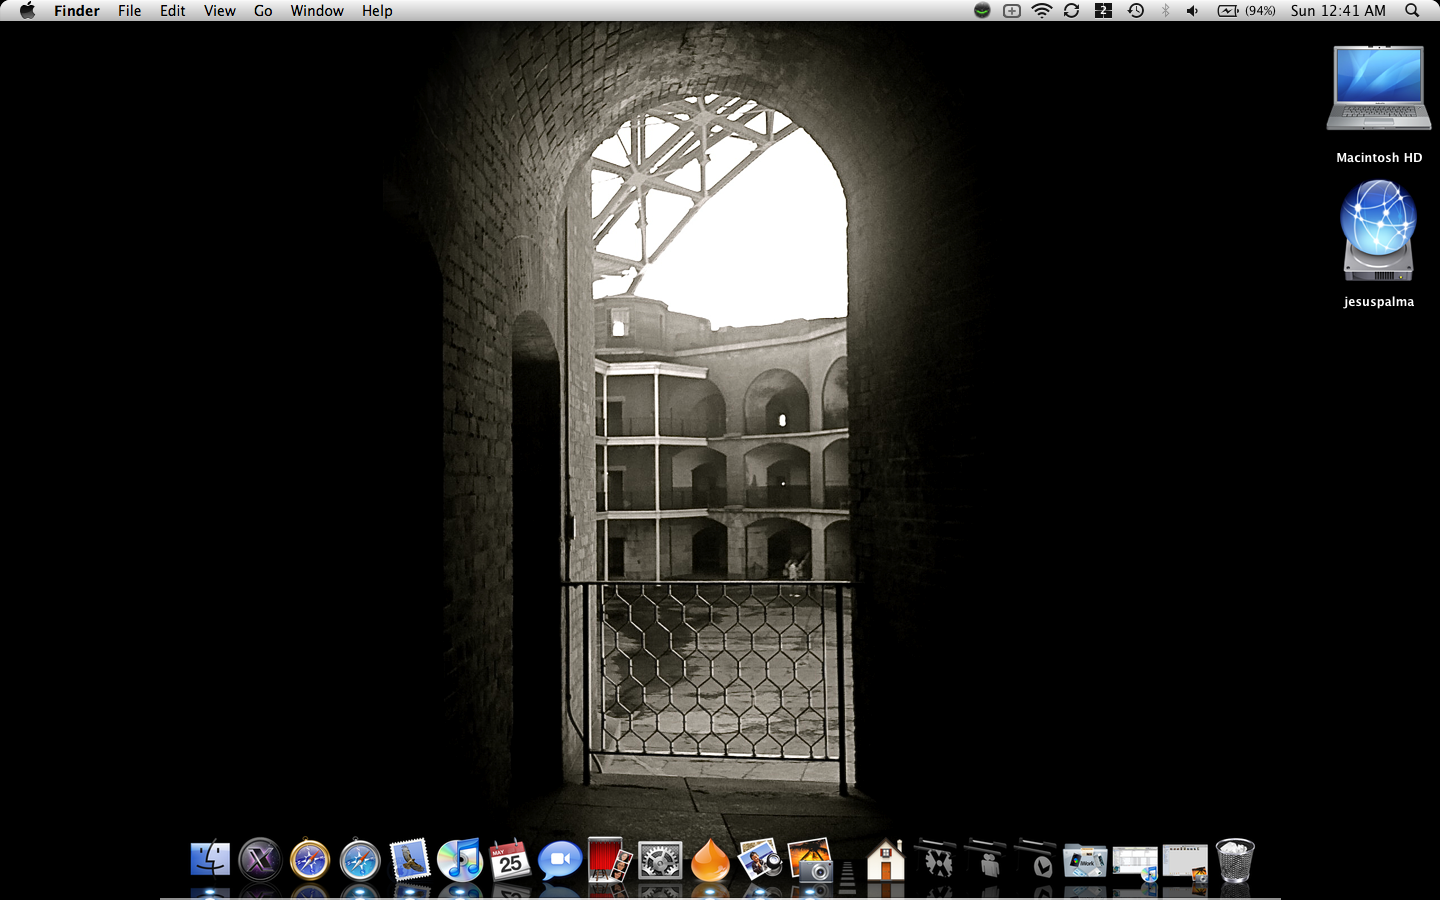Launch iTunes from the Dock

pyautogui.click(x=460, y=860)
